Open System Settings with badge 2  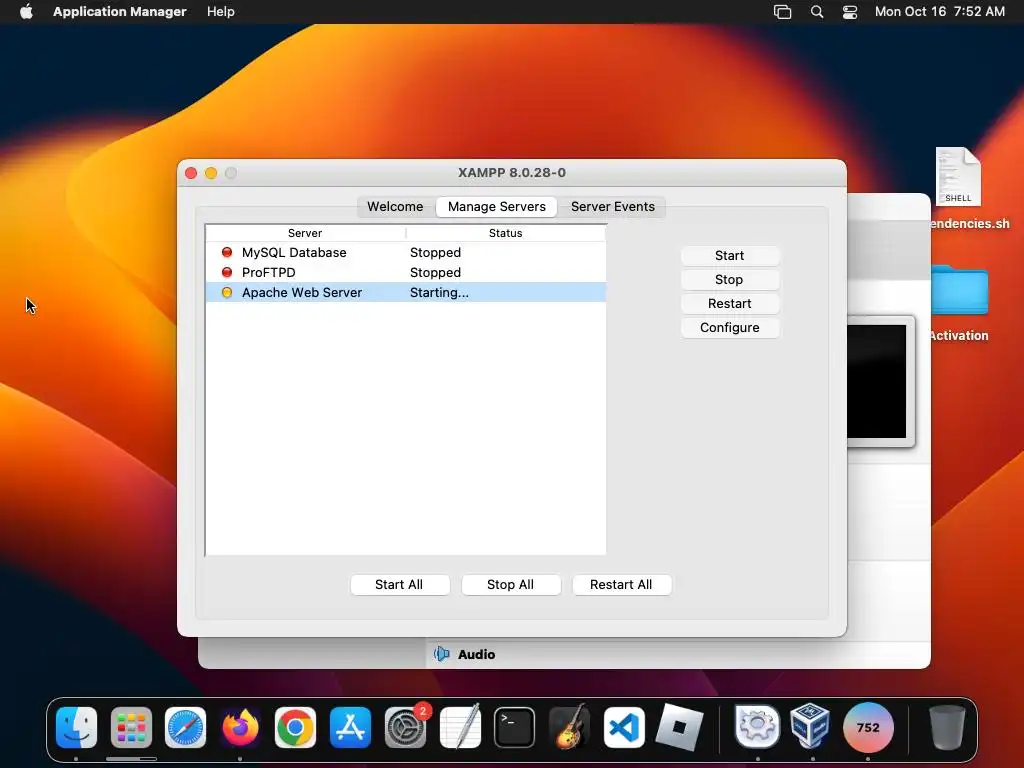[405, 727]
